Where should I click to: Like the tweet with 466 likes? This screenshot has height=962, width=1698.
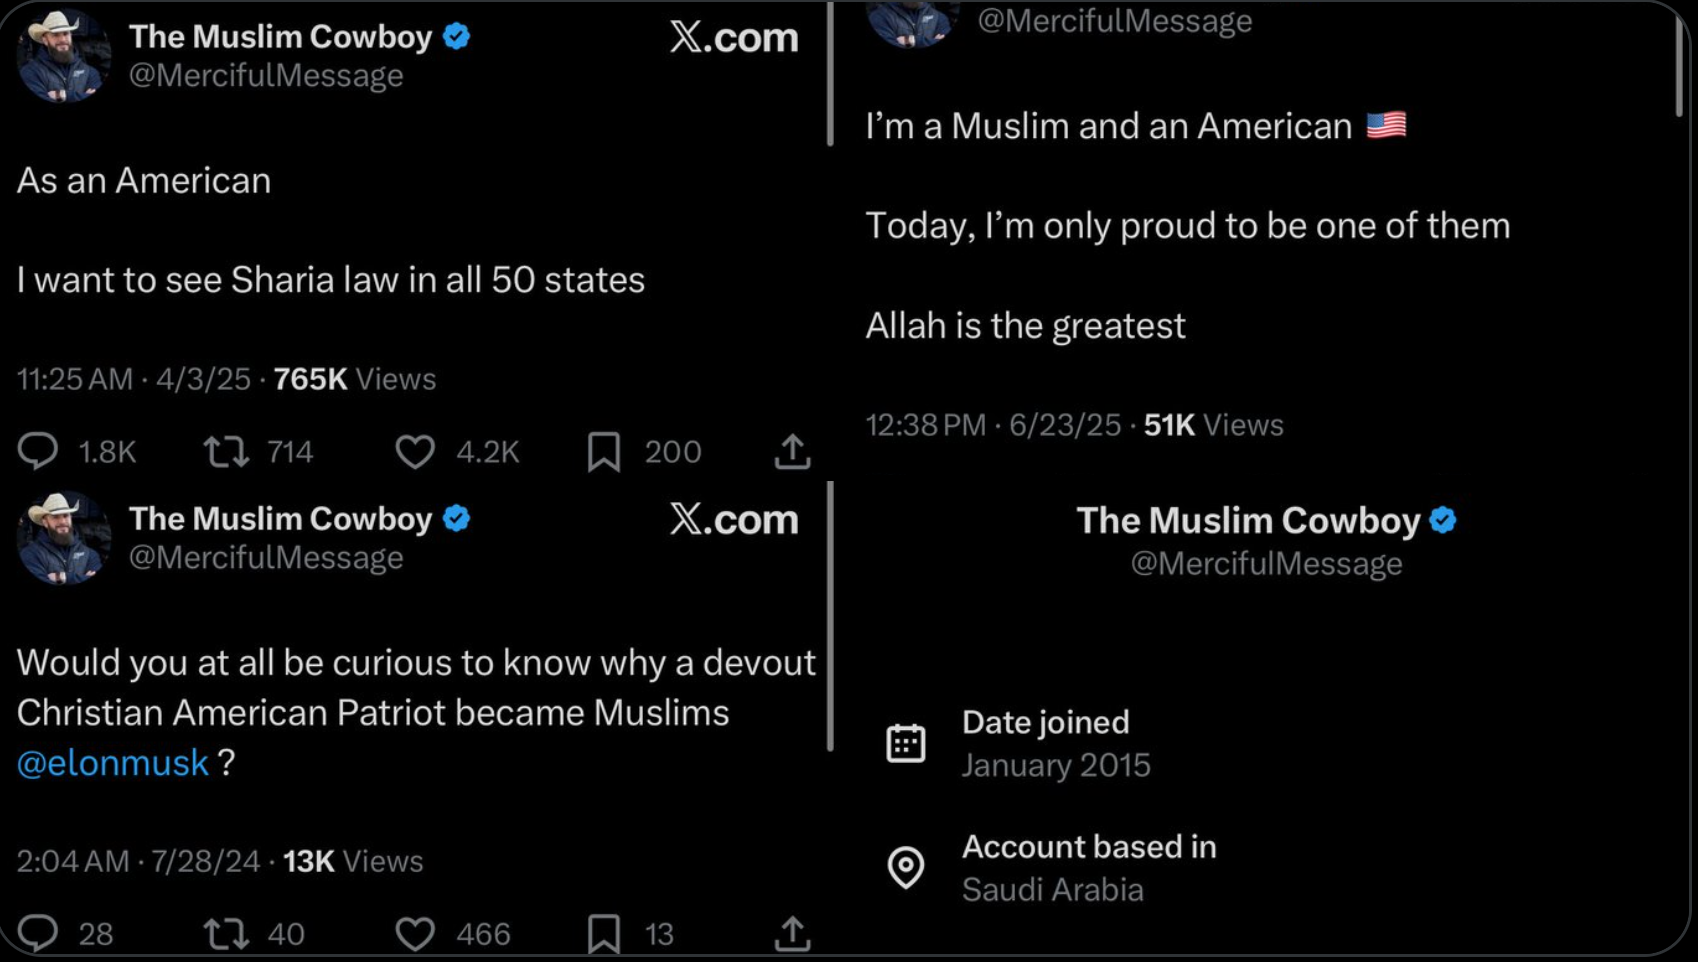415,934
